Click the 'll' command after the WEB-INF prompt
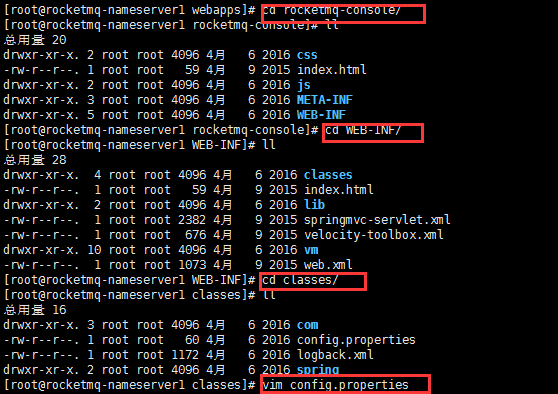 click(x=269, y=145)
